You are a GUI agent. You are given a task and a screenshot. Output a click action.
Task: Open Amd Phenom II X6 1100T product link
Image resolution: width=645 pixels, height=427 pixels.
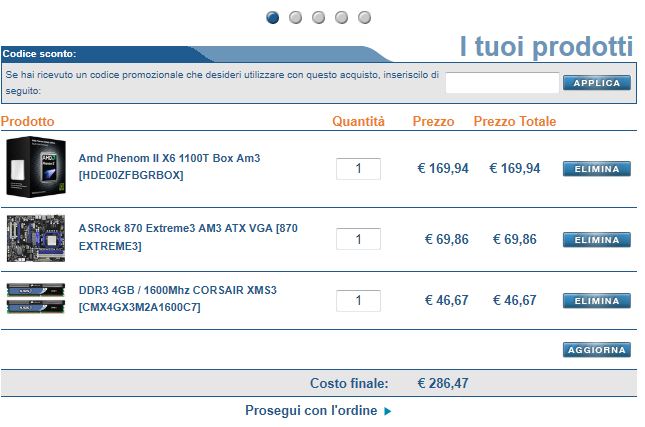169,166
